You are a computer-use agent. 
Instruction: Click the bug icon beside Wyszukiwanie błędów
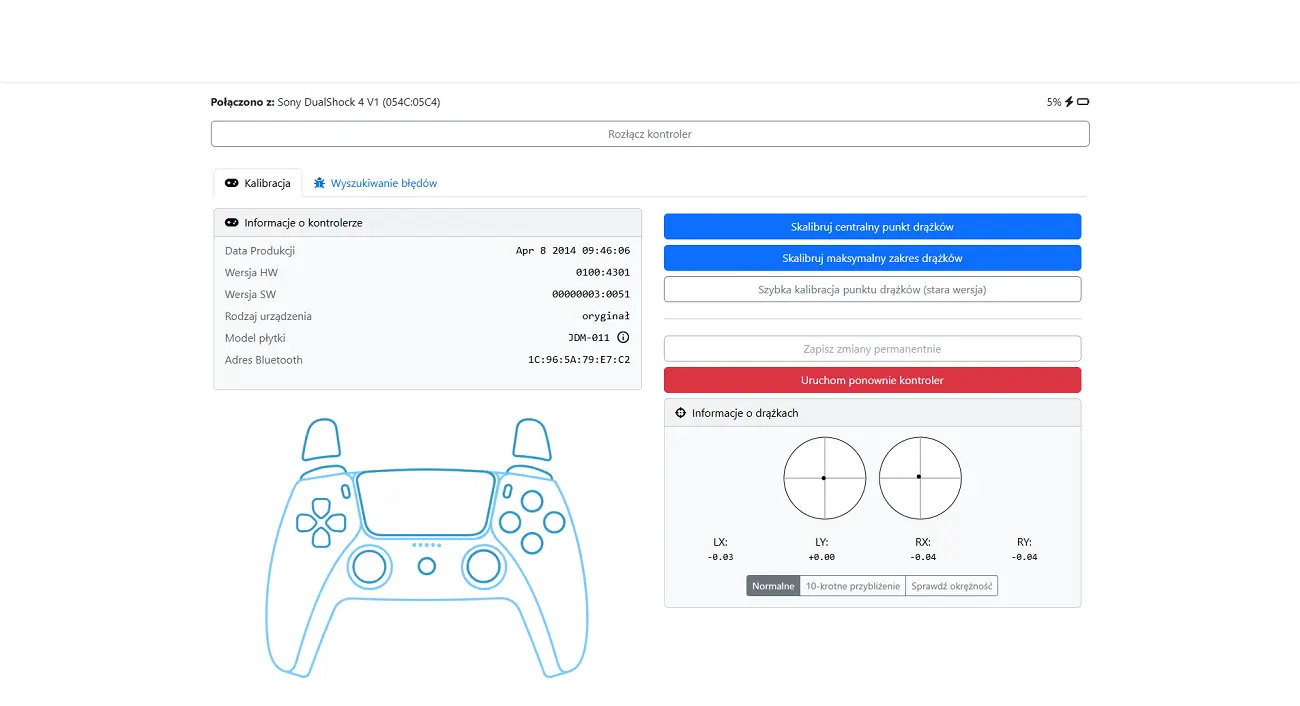click(319, 184)
